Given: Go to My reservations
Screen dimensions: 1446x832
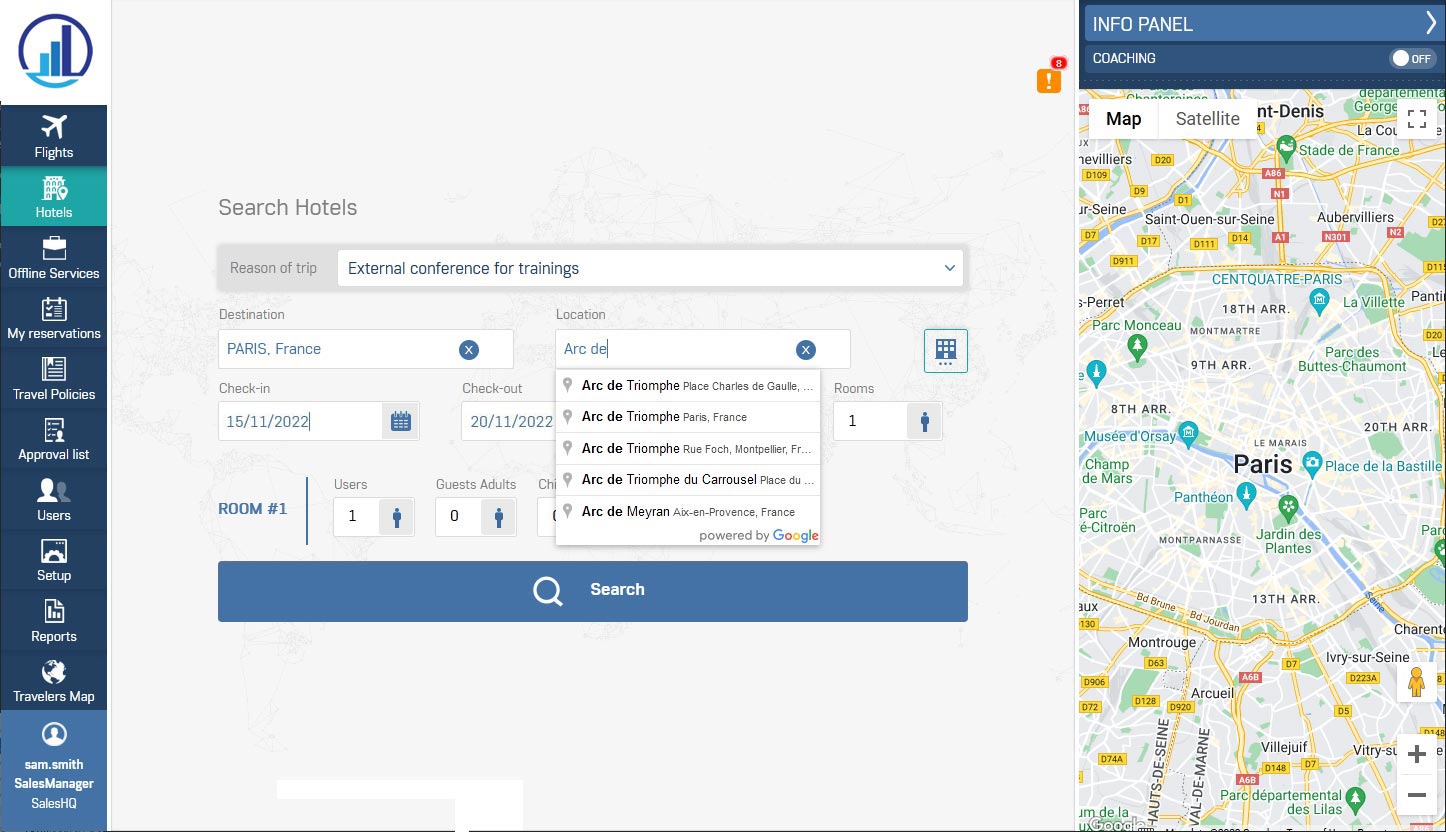Looking at the screenshot, I should (x=54, y=318).
